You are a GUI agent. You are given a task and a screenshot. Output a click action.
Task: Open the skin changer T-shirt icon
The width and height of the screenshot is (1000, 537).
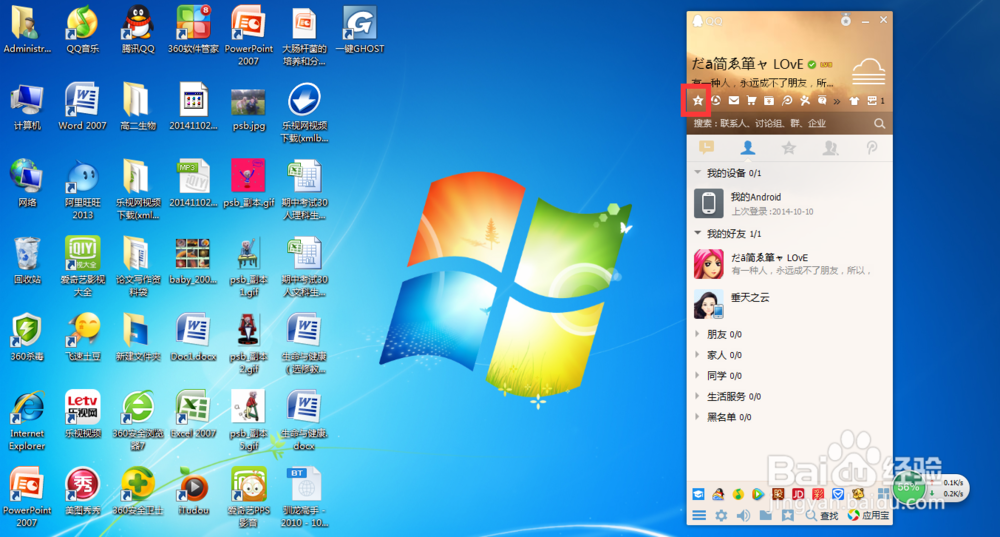pos(854,101)
